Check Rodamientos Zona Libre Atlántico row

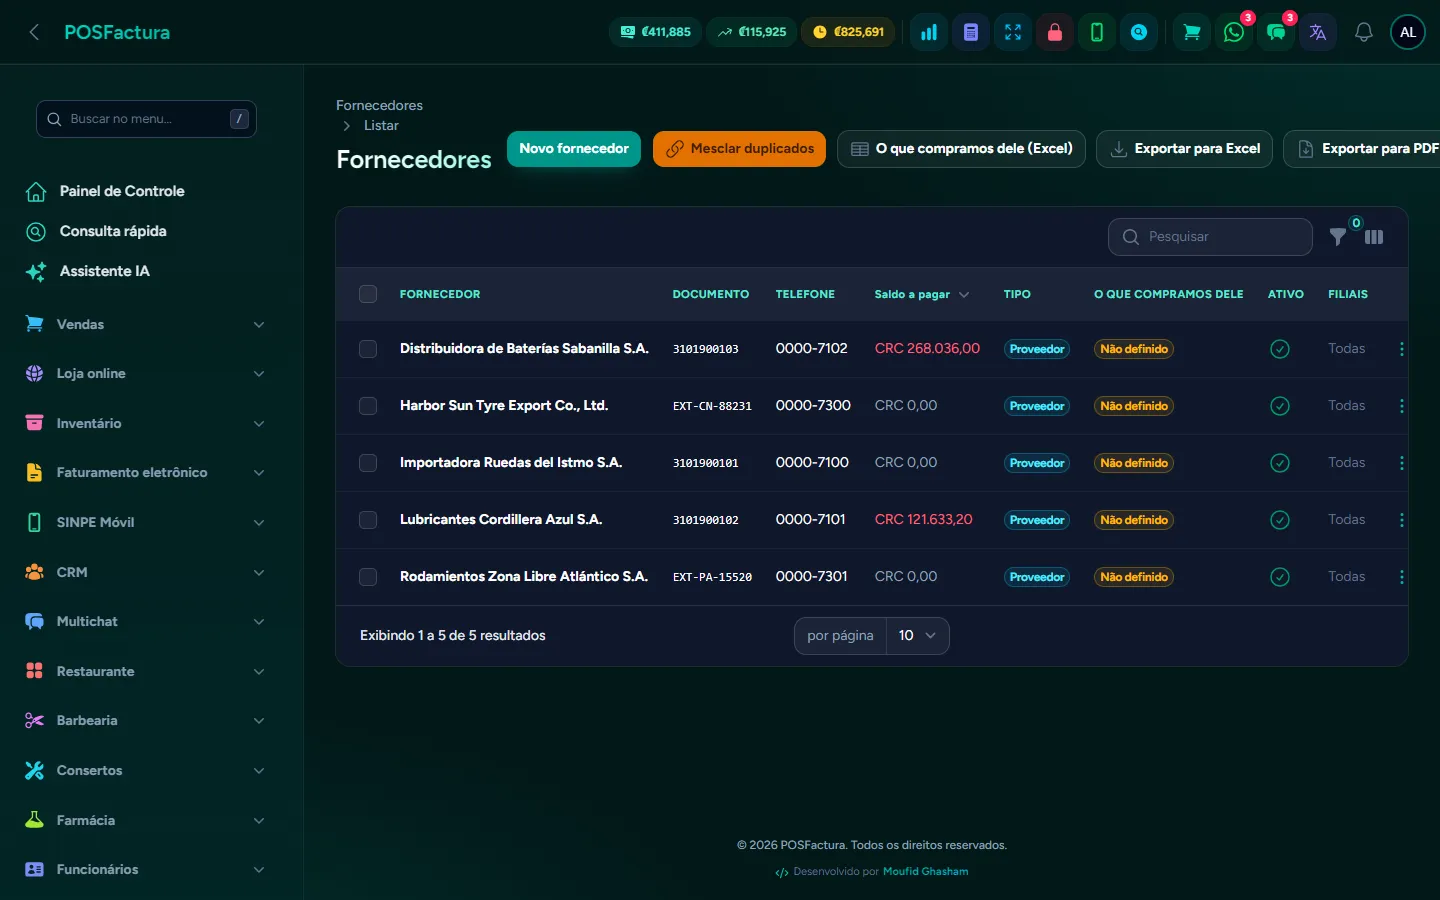[x=368, y=577]
